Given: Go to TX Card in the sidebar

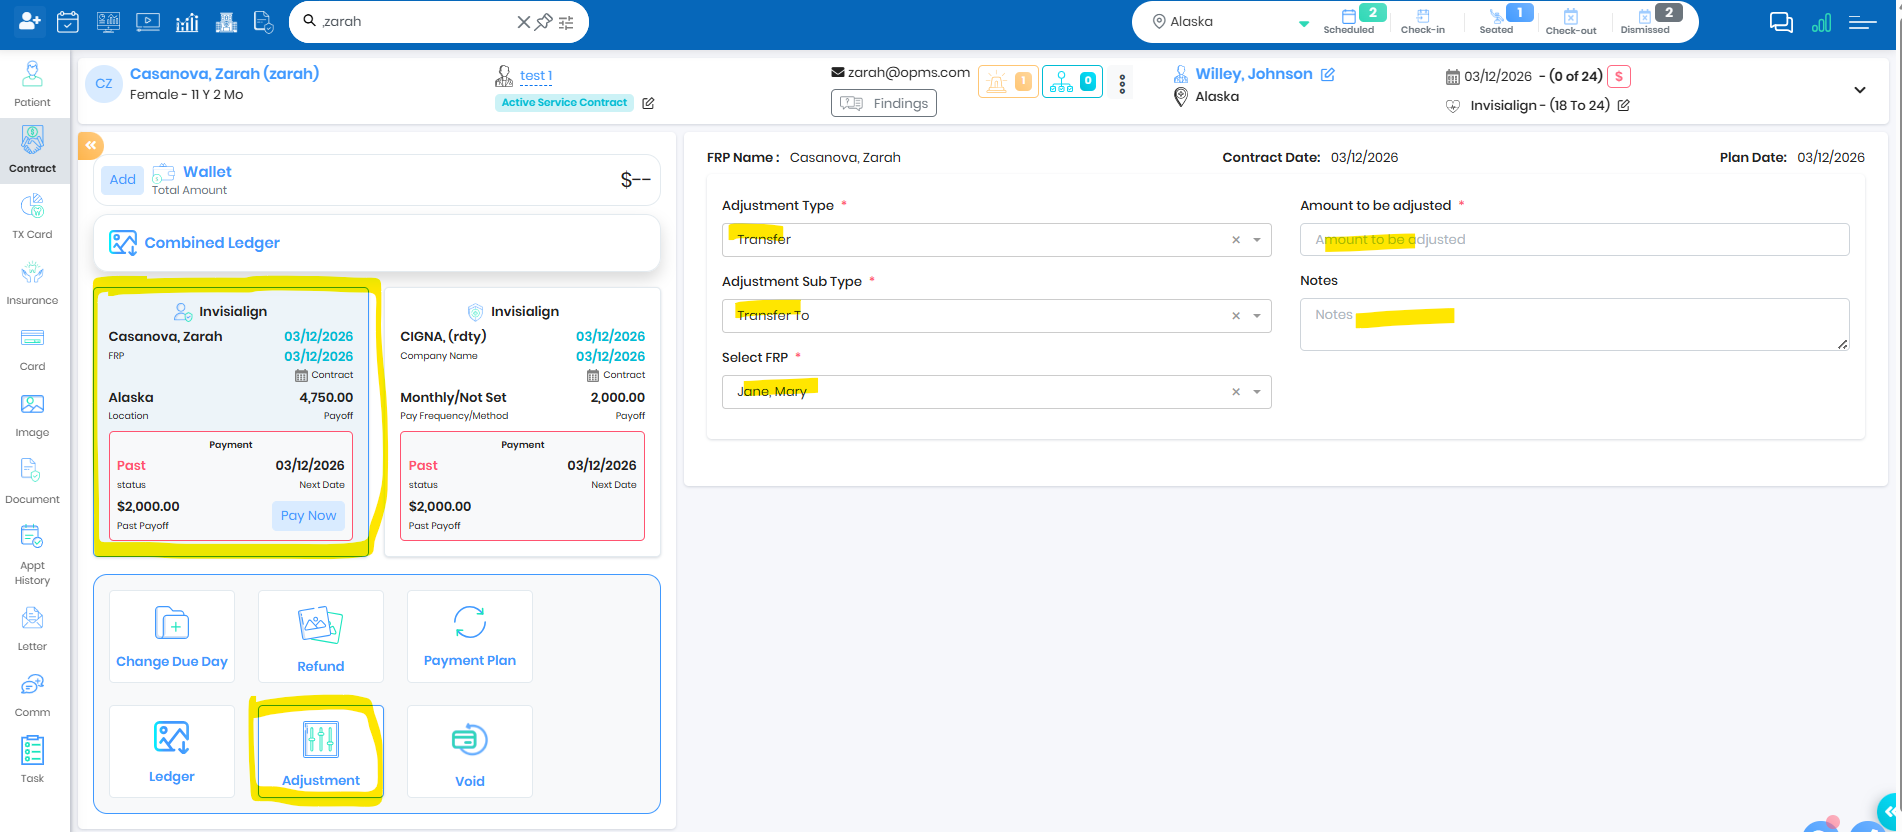Looking at the screenshot, I should pos(32,216).
